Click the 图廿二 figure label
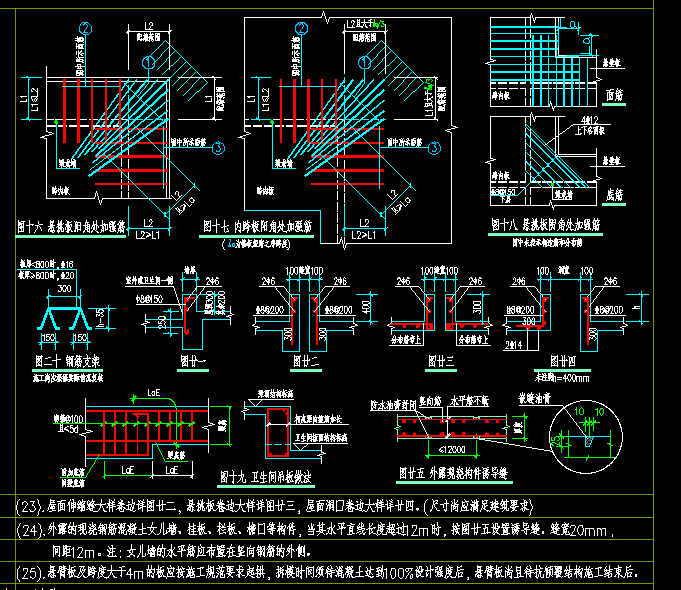Viewport: 681px width, 590px height. tap(306, 361)
